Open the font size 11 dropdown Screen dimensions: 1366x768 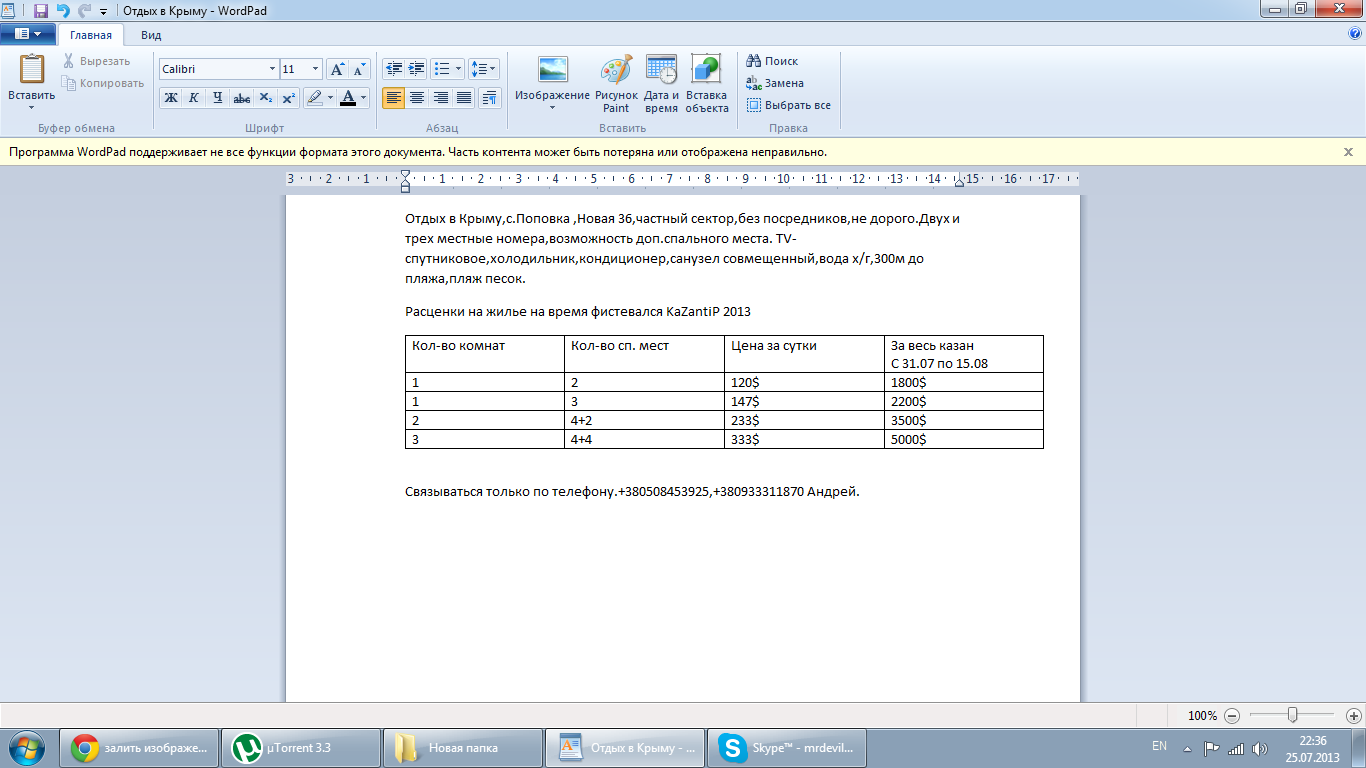(316, 69)
